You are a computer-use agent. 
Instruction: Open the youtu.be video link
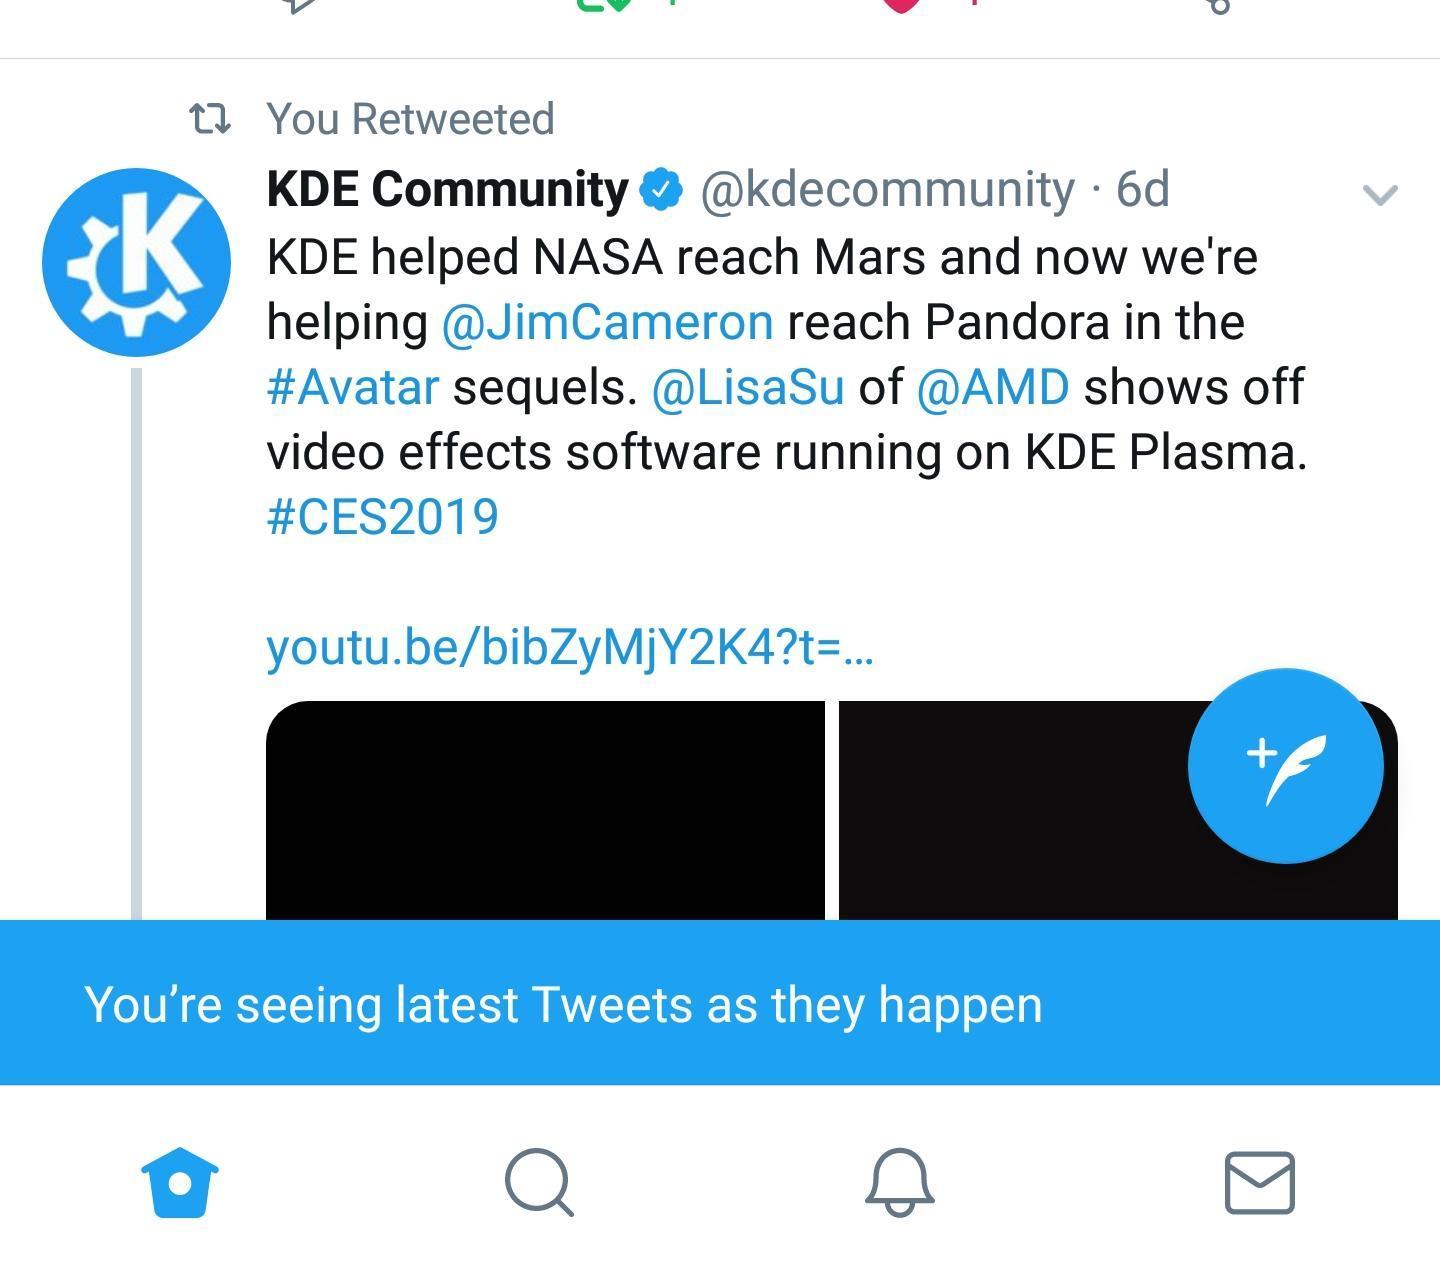[x=570, y=647]
